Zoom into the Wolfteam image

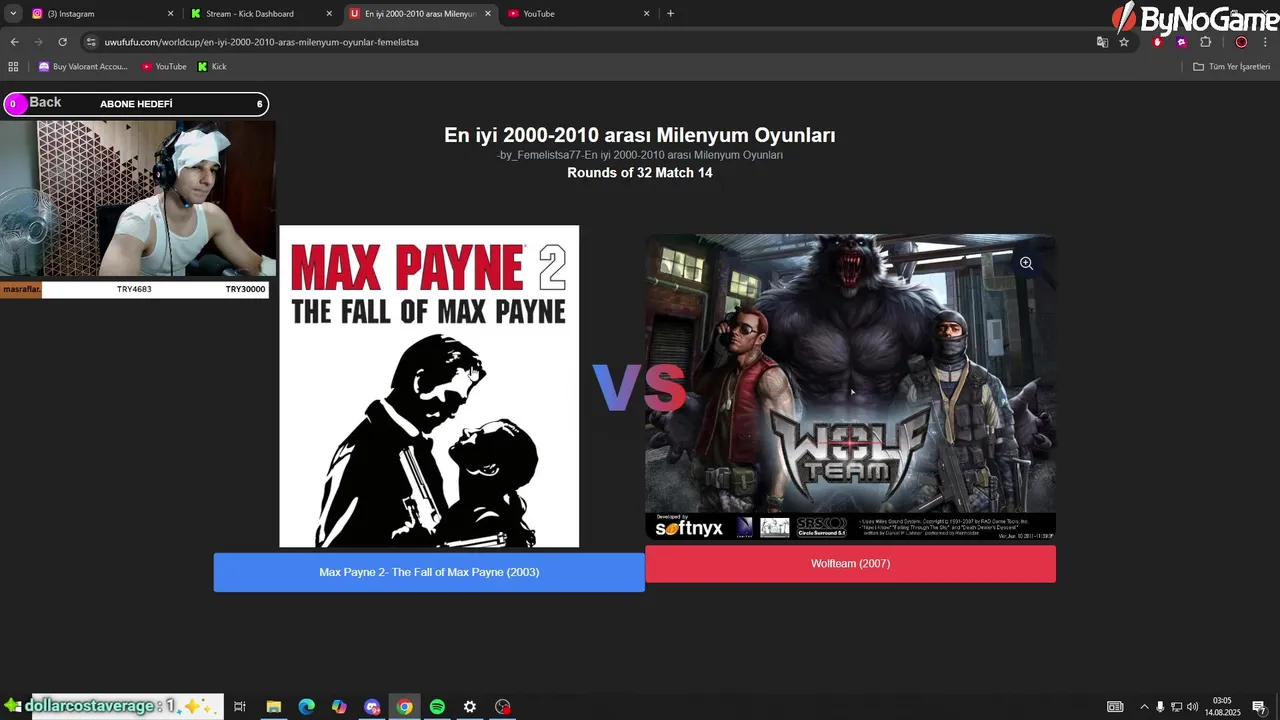click(1026, 263)
